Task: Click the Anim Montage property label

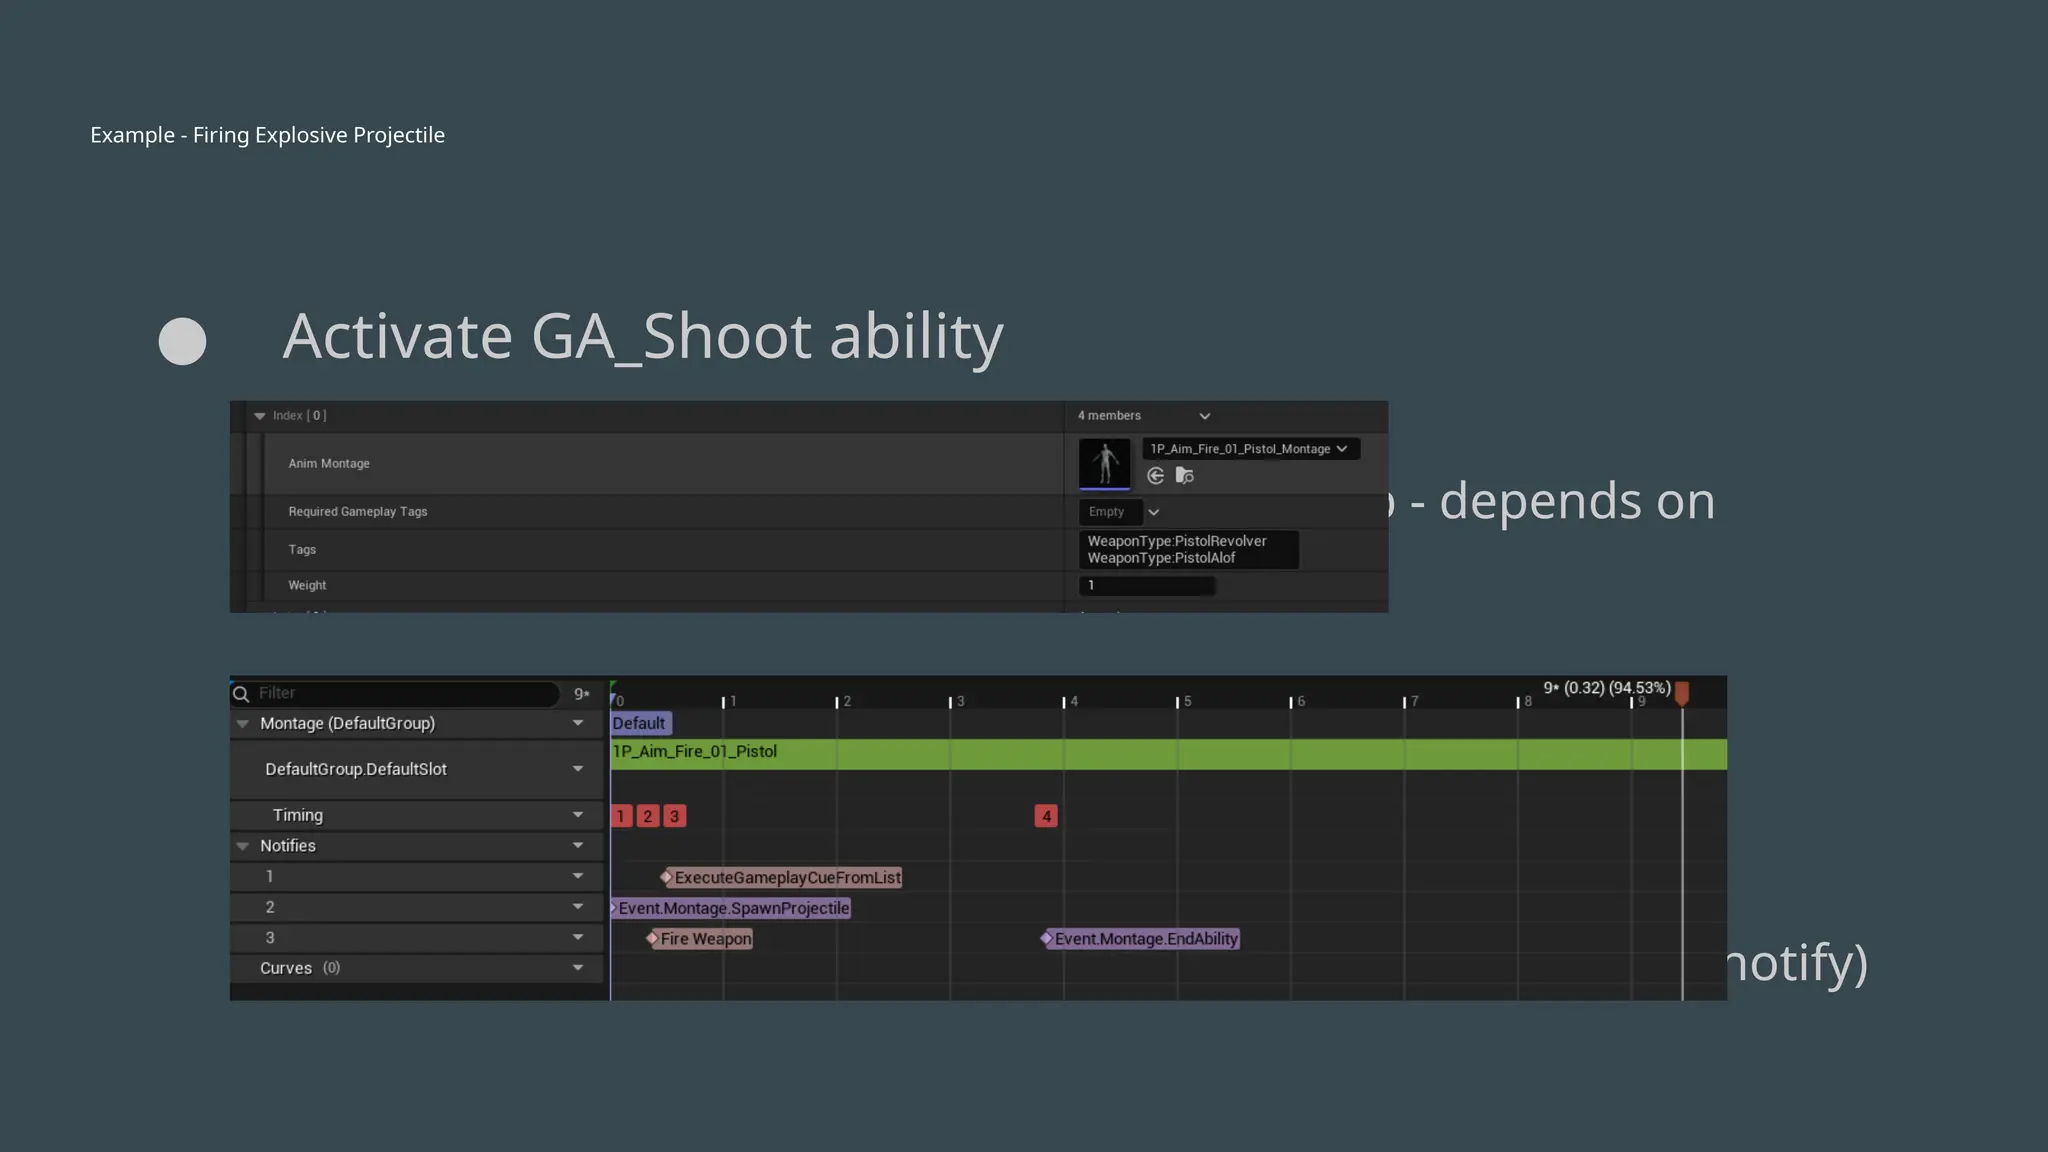Action: click(x=329, y=464)
